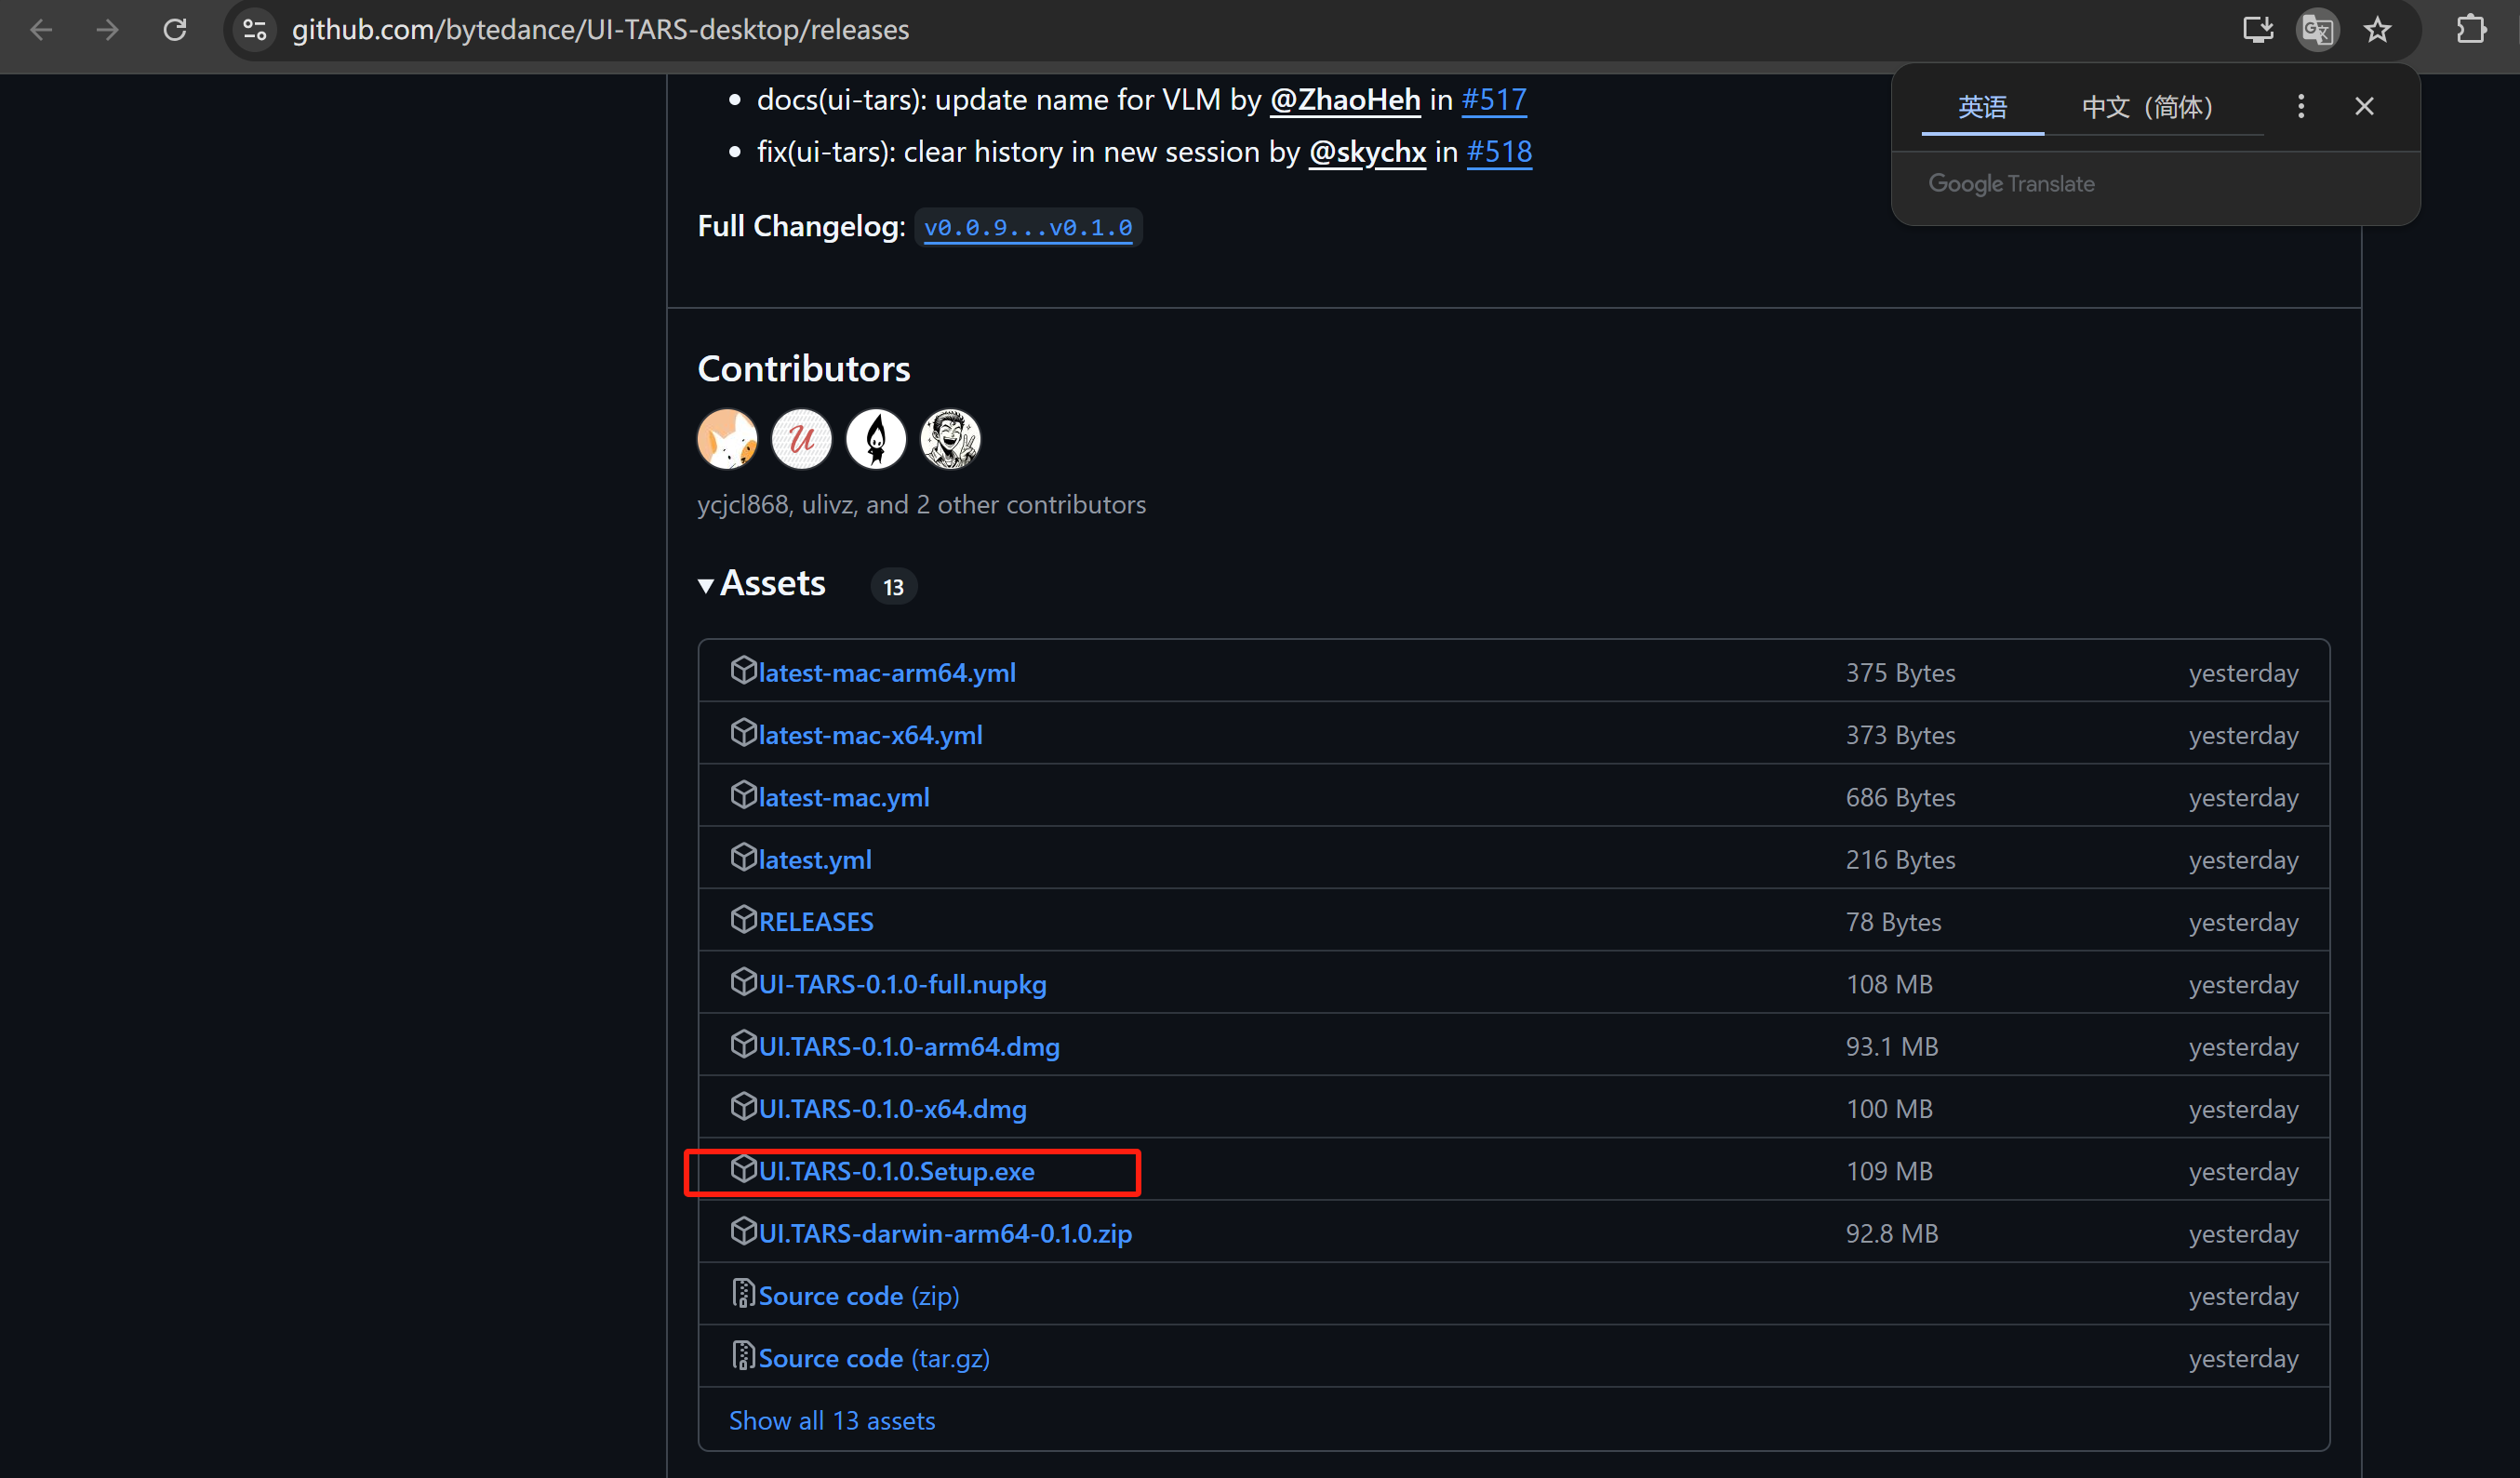2520x1478 pixels.
Task: Click the zip file icon beside Source code (zip)
Action: point(743,1293)
